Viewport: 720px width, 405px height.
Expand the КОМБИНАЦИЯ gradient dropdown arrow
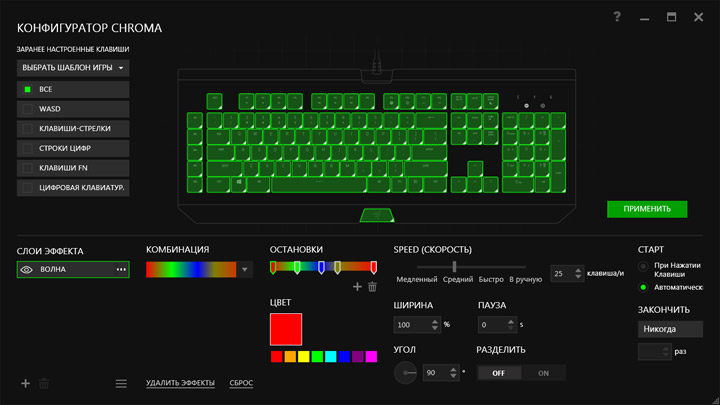(245, 270)
